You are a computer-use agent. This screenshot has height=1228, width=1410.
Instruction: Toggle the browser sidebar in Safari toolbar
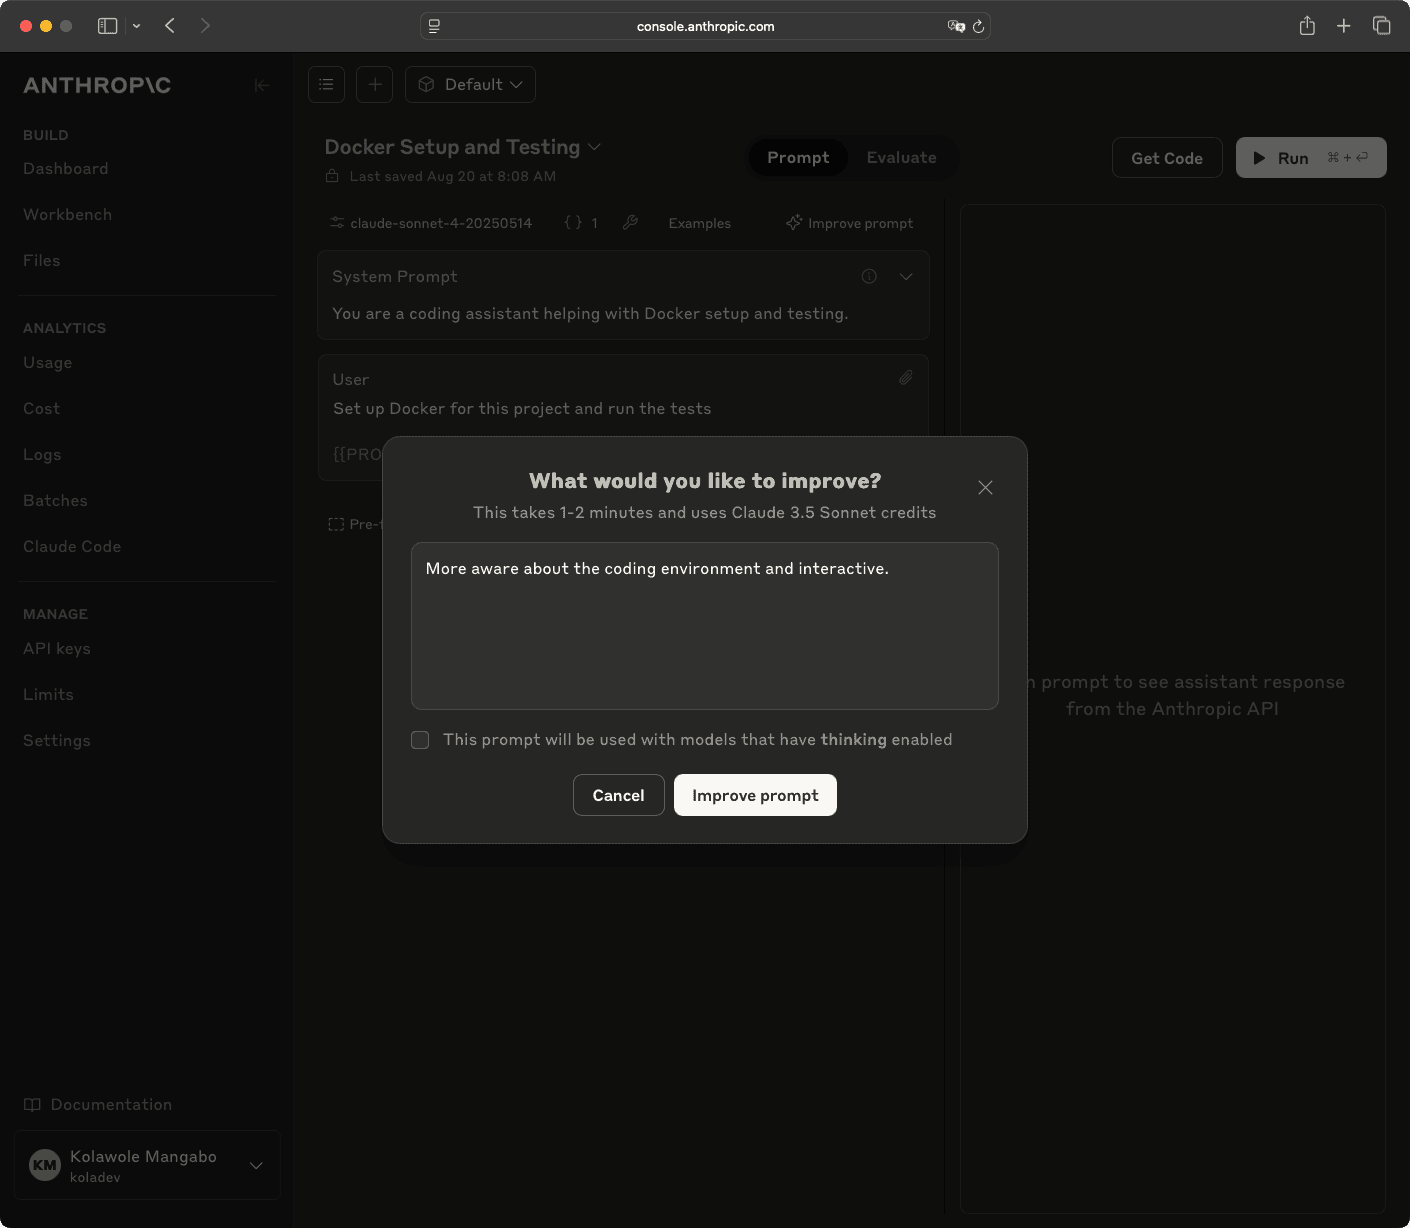[107, 26]
